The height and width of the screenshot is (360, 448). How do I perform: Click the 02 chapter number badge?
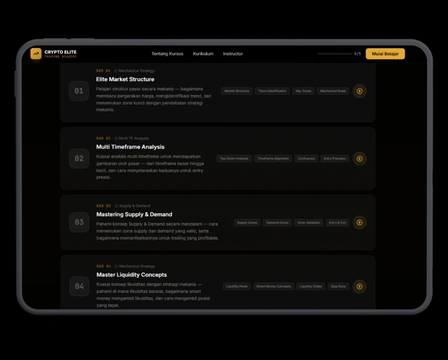coord(79,159)
